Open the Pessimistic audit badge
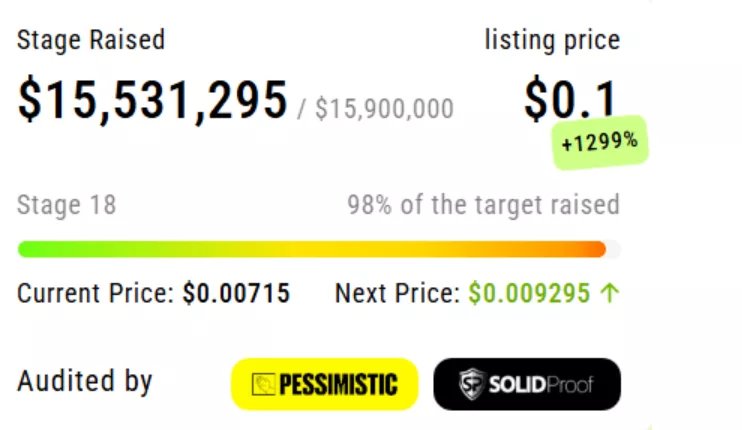This screenshot has width=742, height=430. [x=324, y=385]
